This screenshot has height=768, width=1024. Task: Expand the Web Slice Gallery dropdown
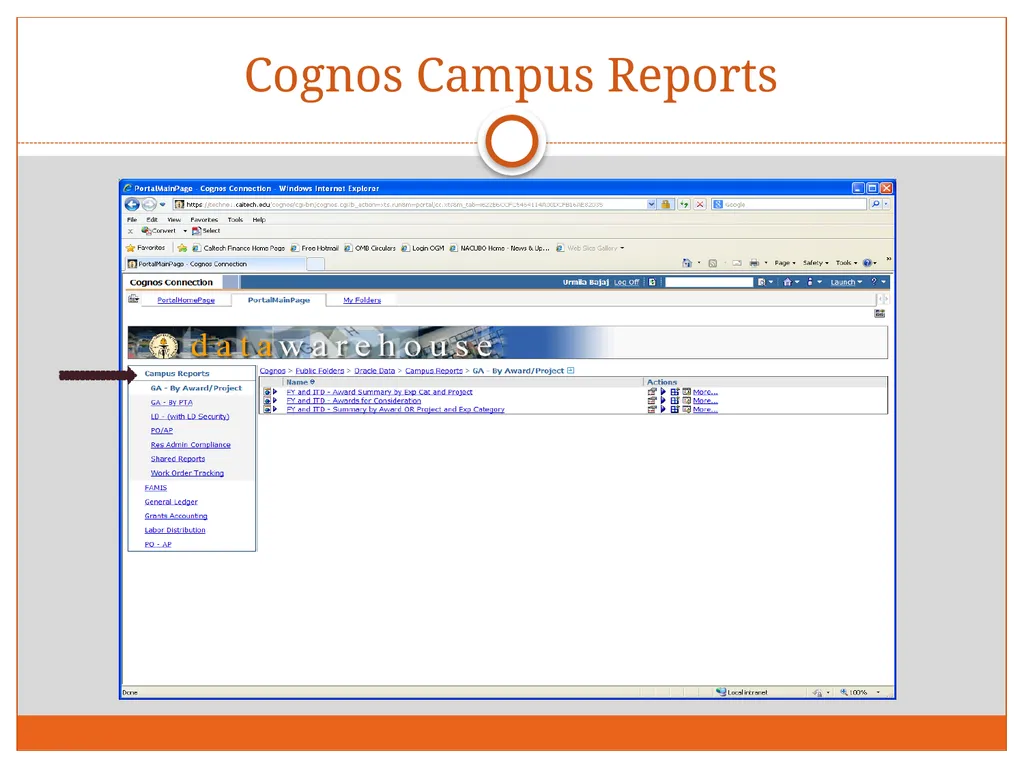pos(622,248)
